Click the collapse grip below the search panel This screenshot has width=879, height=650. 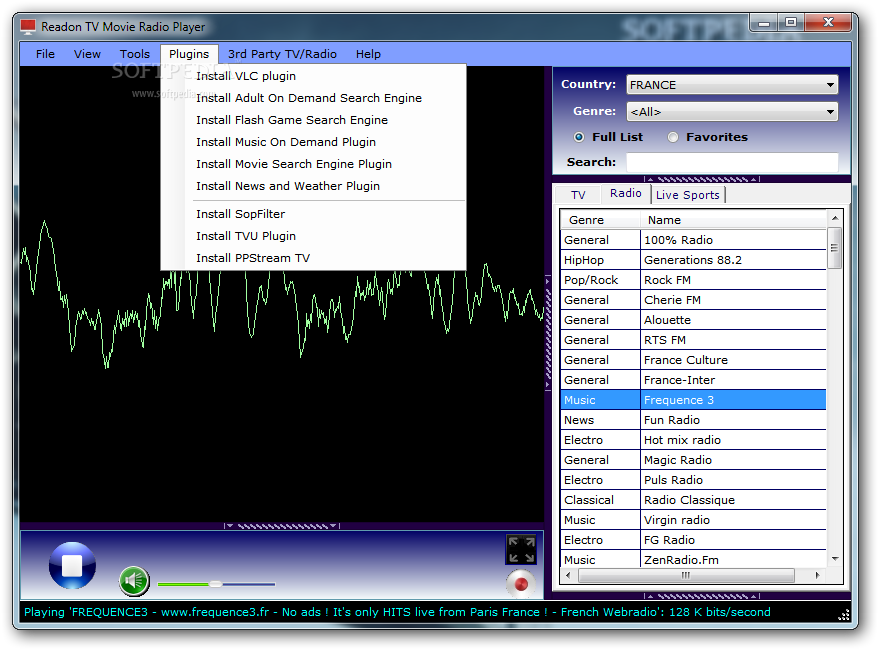(701, 179)
